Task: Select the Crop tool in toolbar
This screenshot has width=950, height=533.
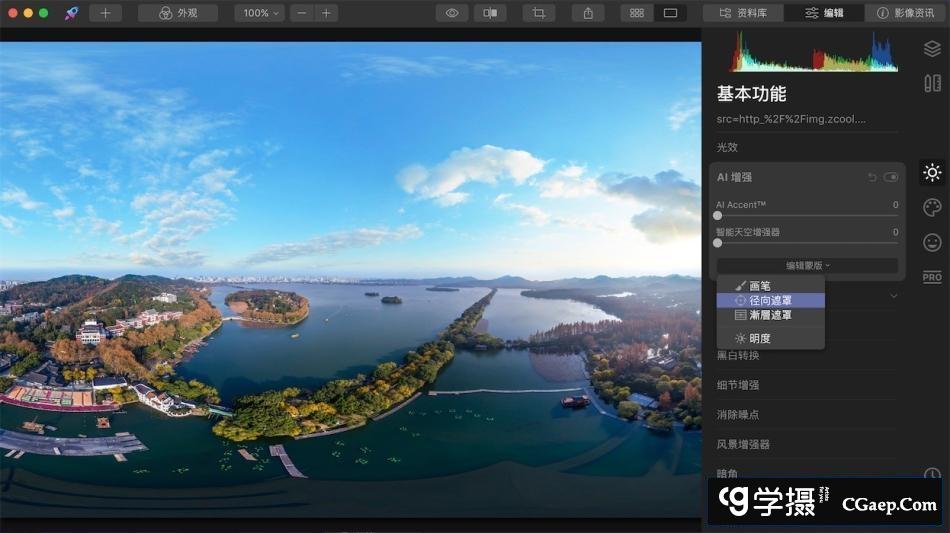Action: (x=538, y=13)
